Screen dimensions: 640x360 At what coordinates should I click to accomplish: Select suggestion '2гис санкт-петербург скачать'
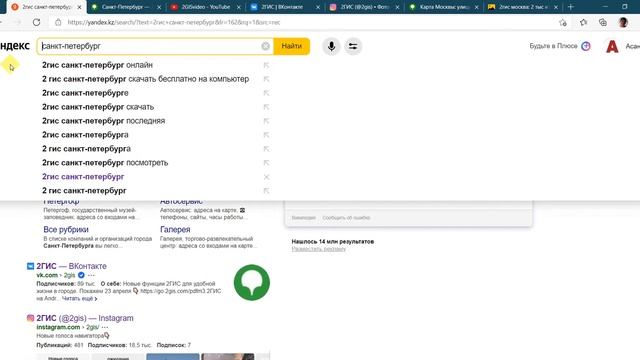tap(98, 107)
